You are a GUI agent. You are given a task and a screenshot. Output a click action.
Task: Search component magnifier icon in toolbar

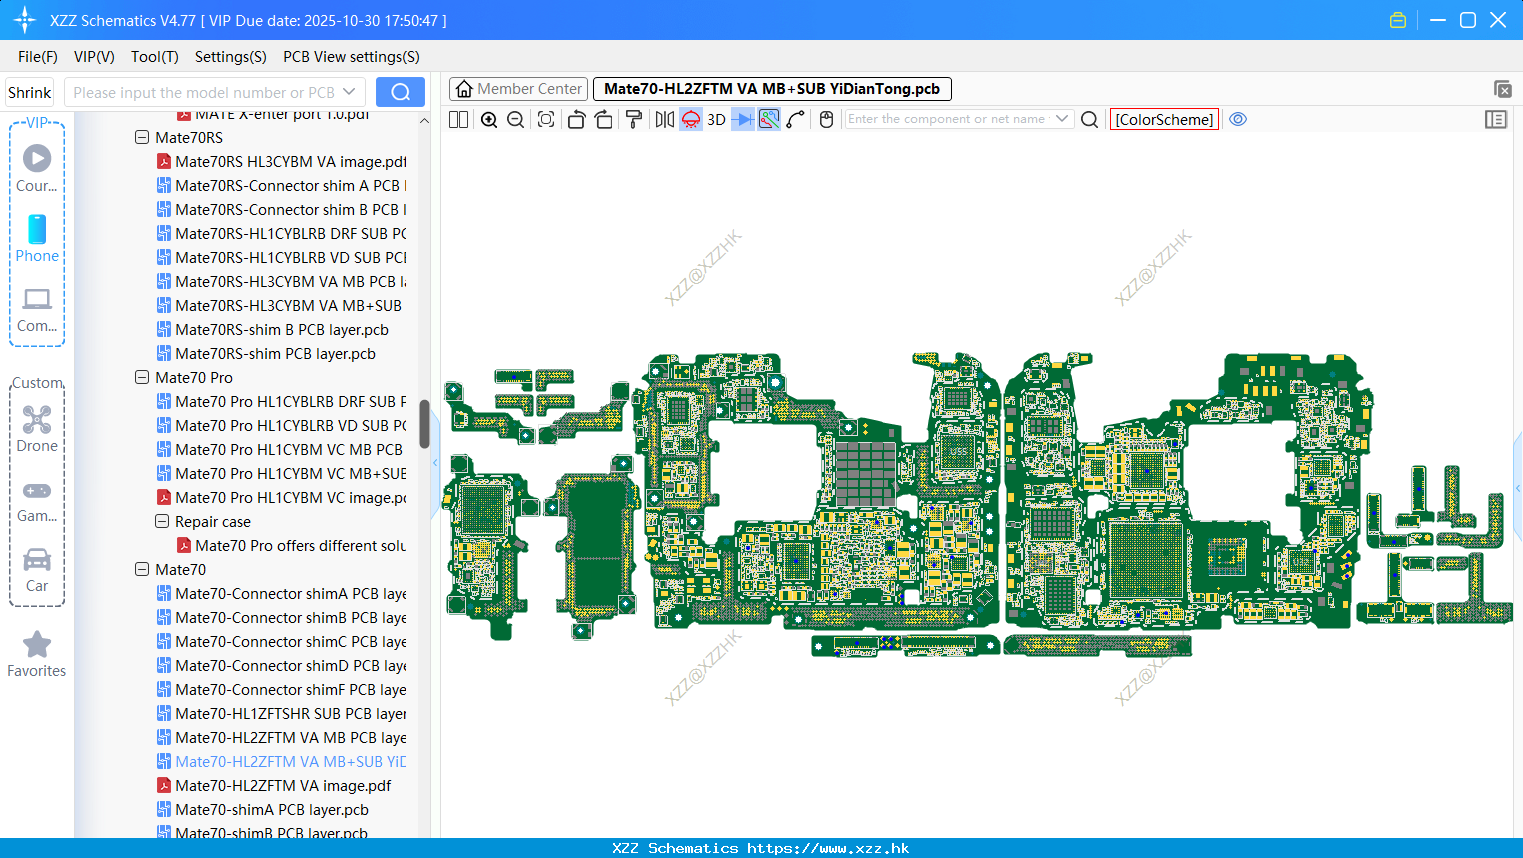1090,119
